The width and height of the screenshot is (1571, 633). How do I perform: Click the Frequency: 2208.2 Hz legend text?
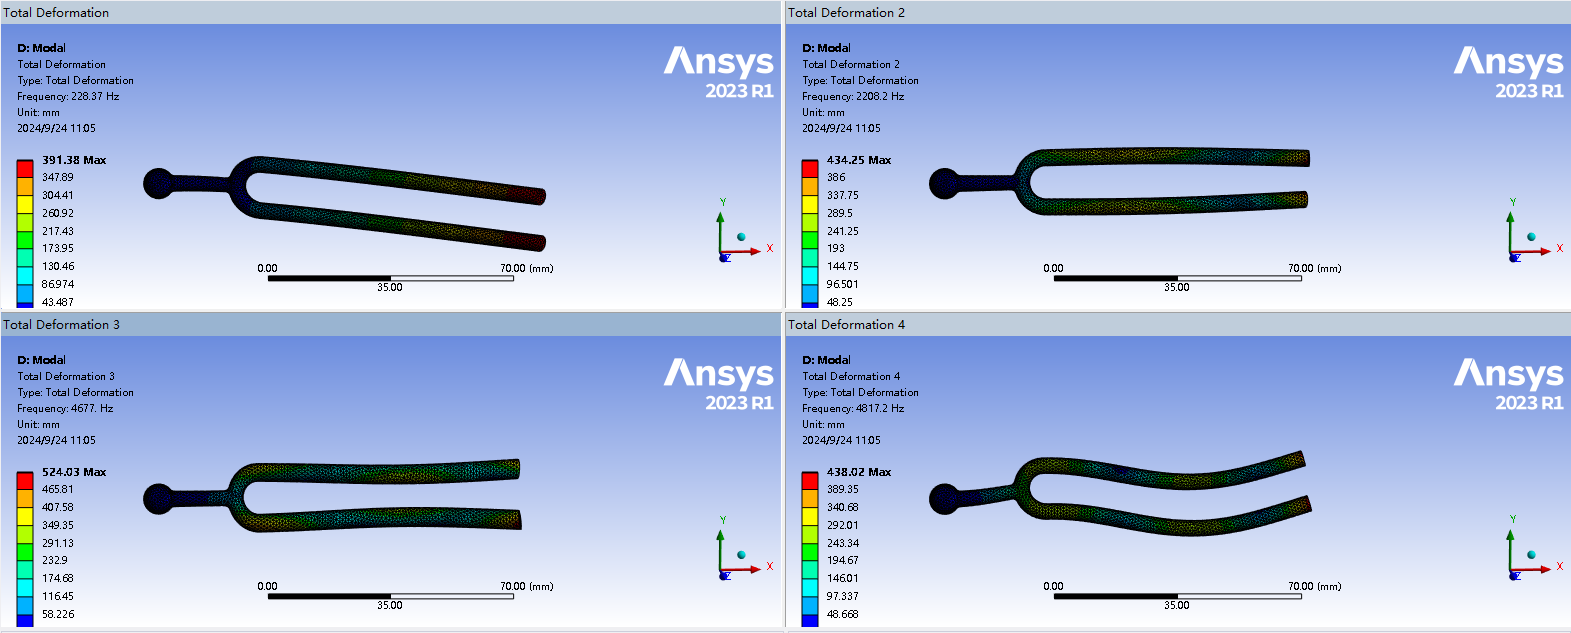(x=852, y=96)
